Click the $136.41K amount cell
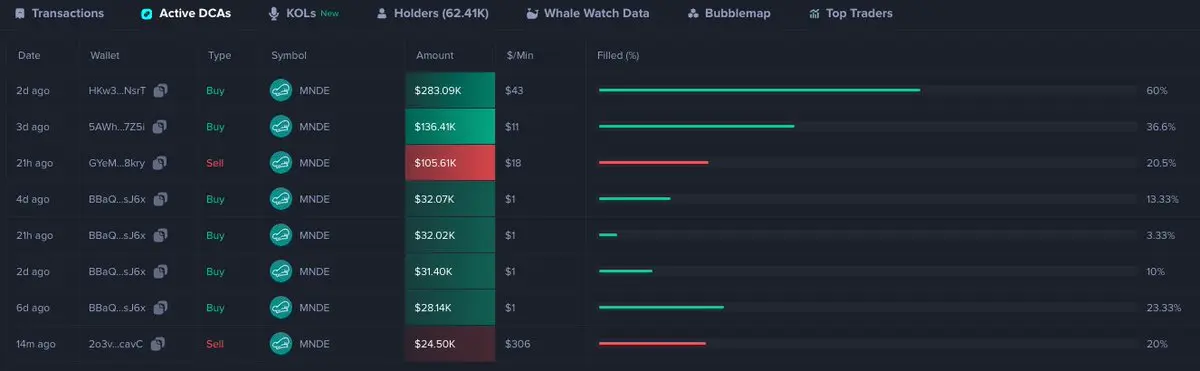Image resolution: width=1200 pixels, height=371 pixels. coord(450,127)
